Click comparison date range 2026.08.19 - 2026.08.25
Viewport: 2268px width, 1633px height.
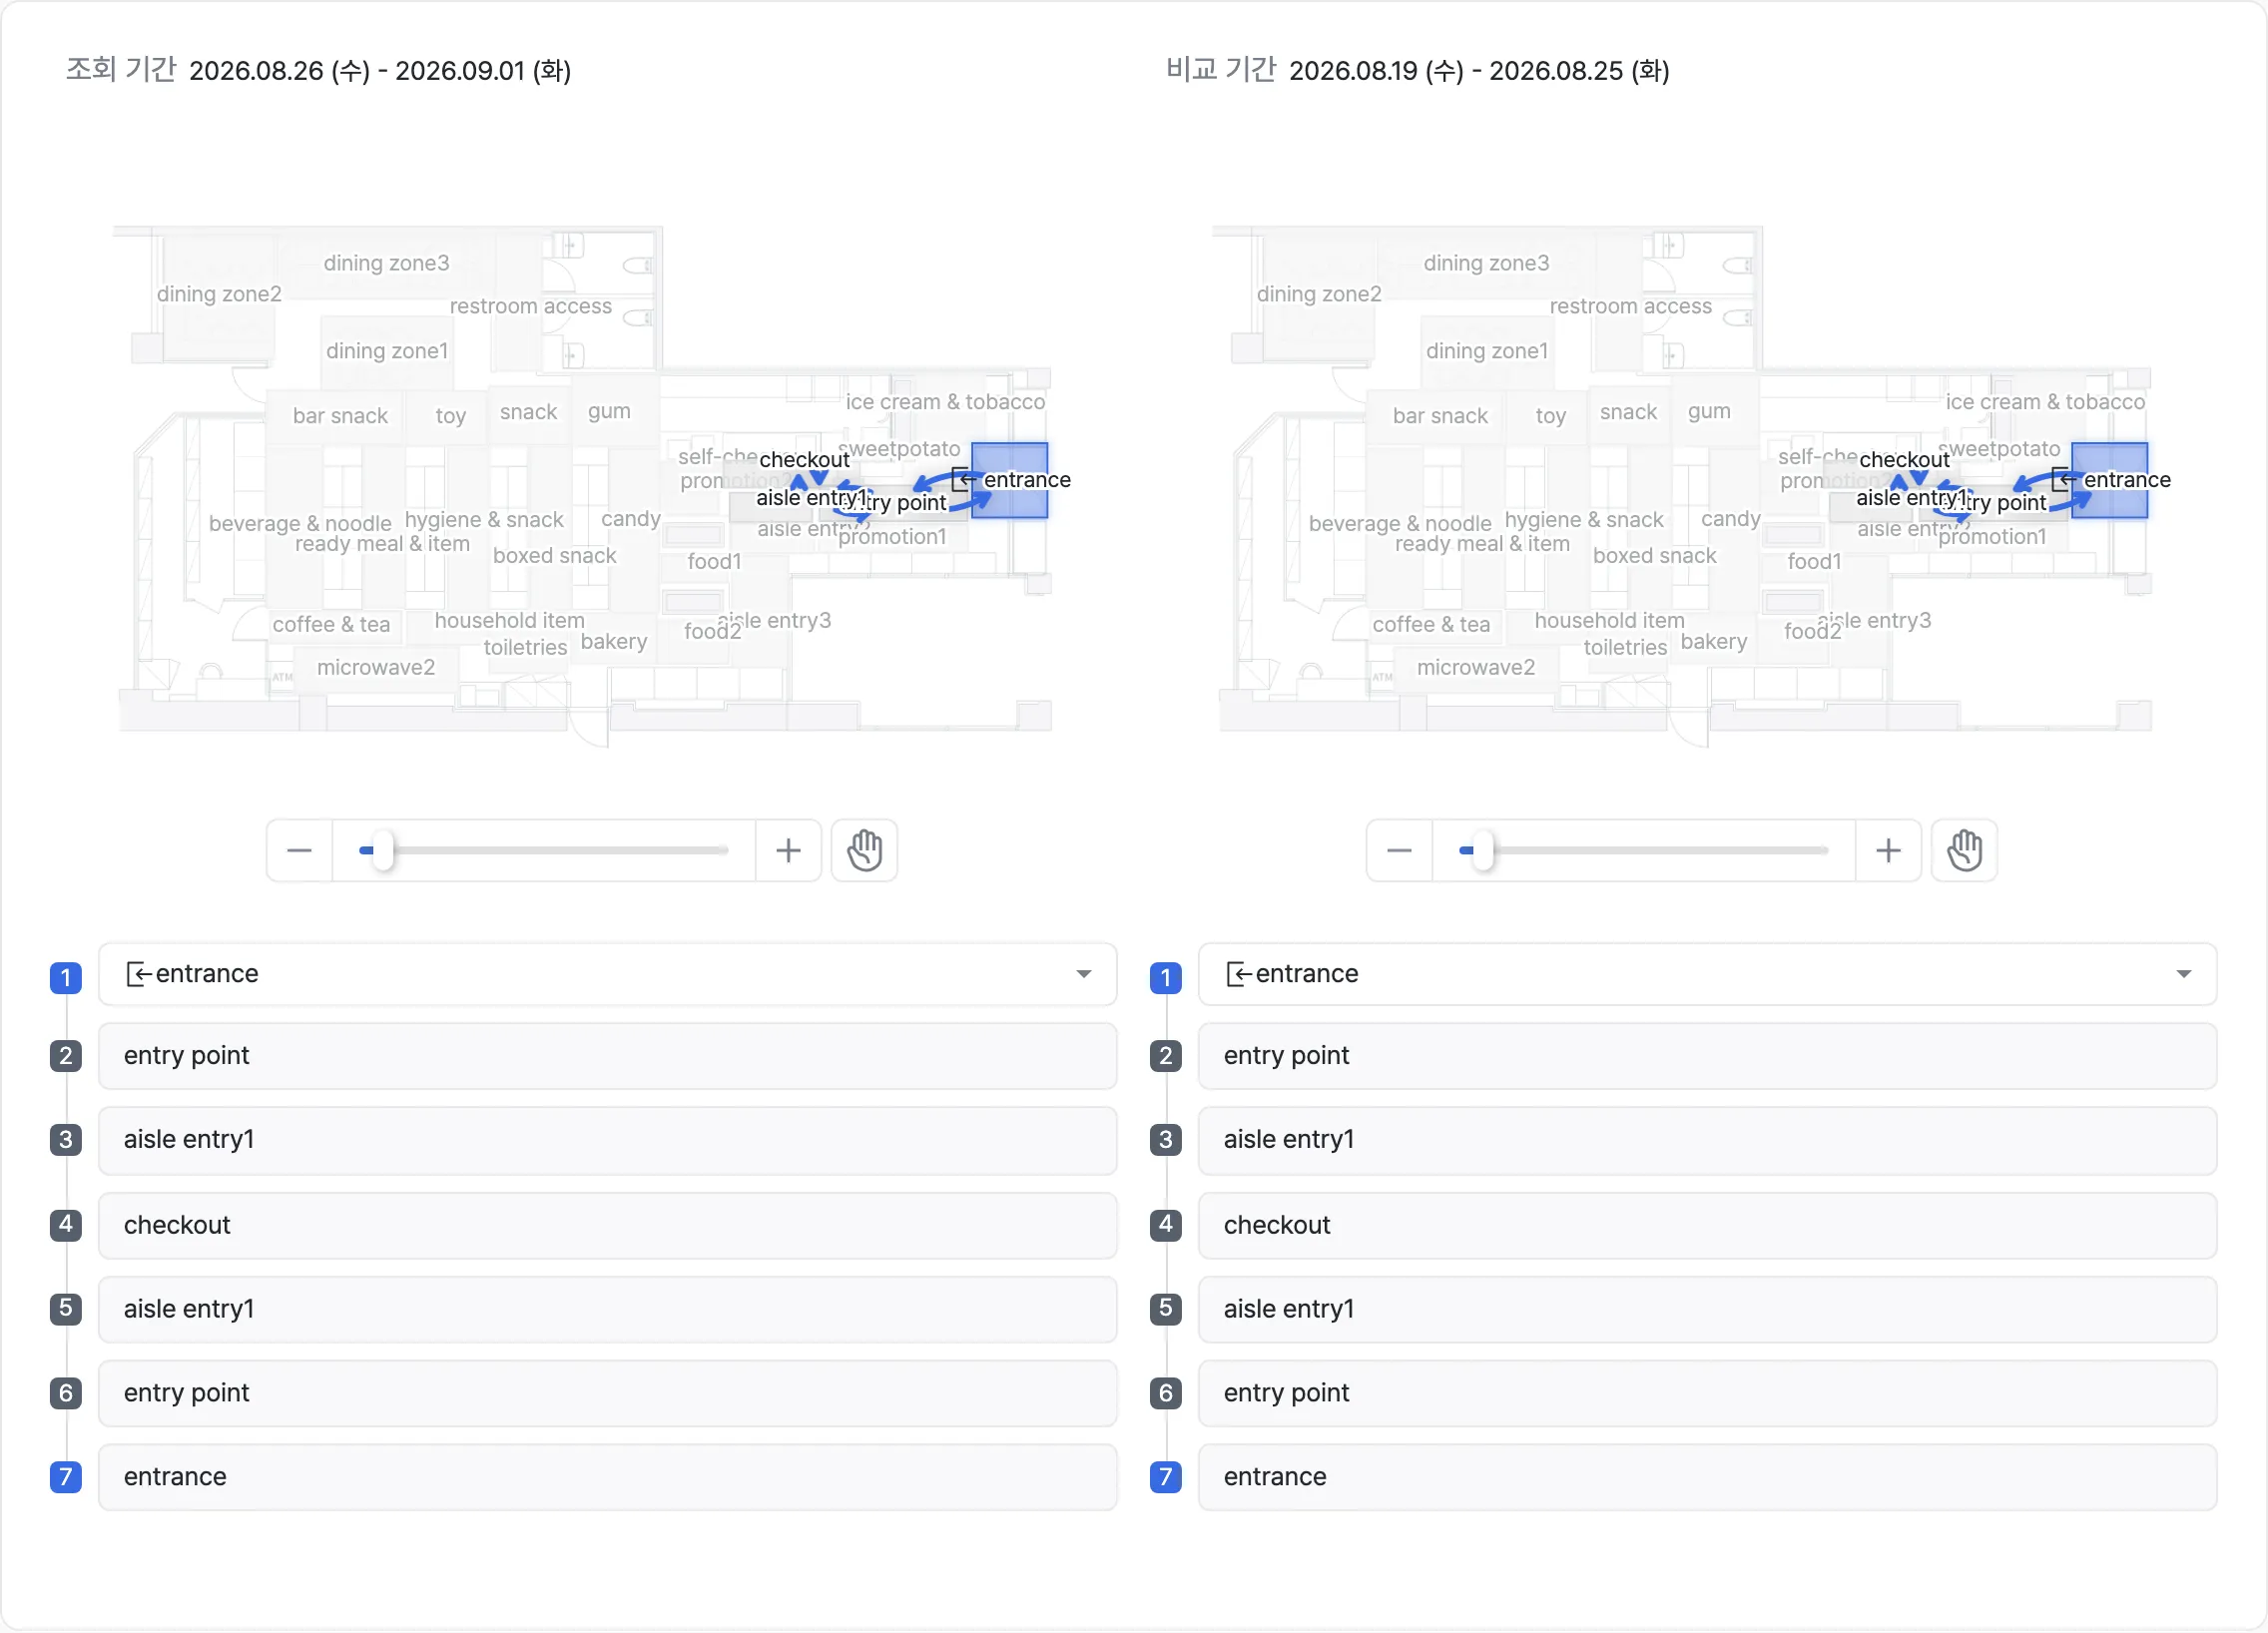1479,71
